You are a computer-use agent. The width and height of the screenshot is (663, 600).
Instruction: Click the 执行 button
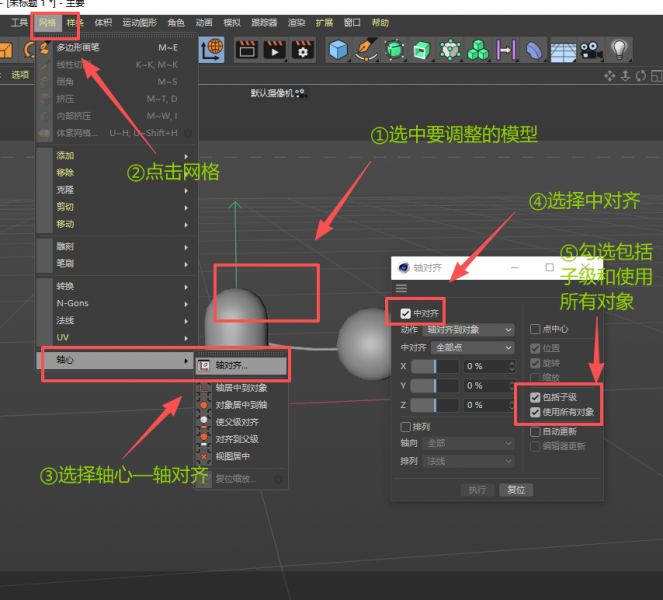[478, 490]
